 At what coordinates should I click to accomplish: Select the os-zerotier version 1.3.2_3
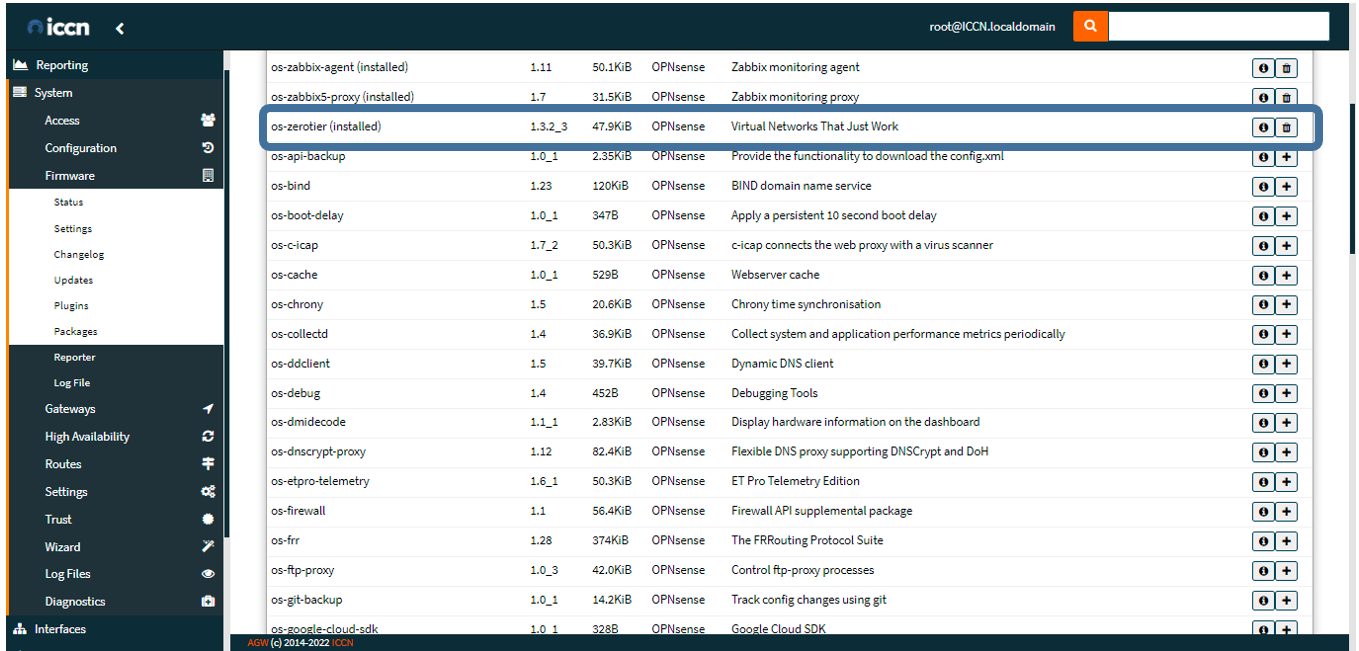[549, 126]
